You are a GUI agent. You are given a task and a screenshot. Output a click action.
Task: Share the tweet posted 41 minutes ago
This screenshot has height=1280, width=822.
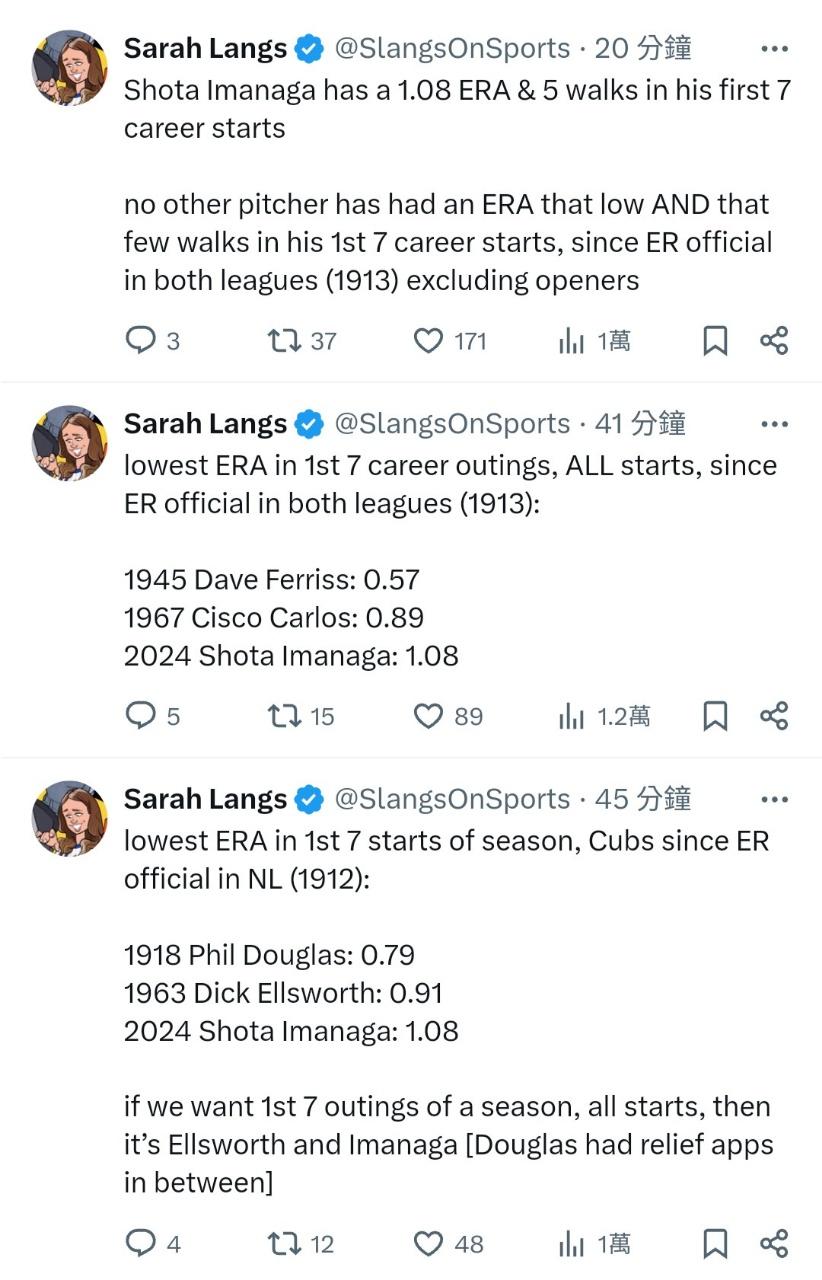point(774,716)
